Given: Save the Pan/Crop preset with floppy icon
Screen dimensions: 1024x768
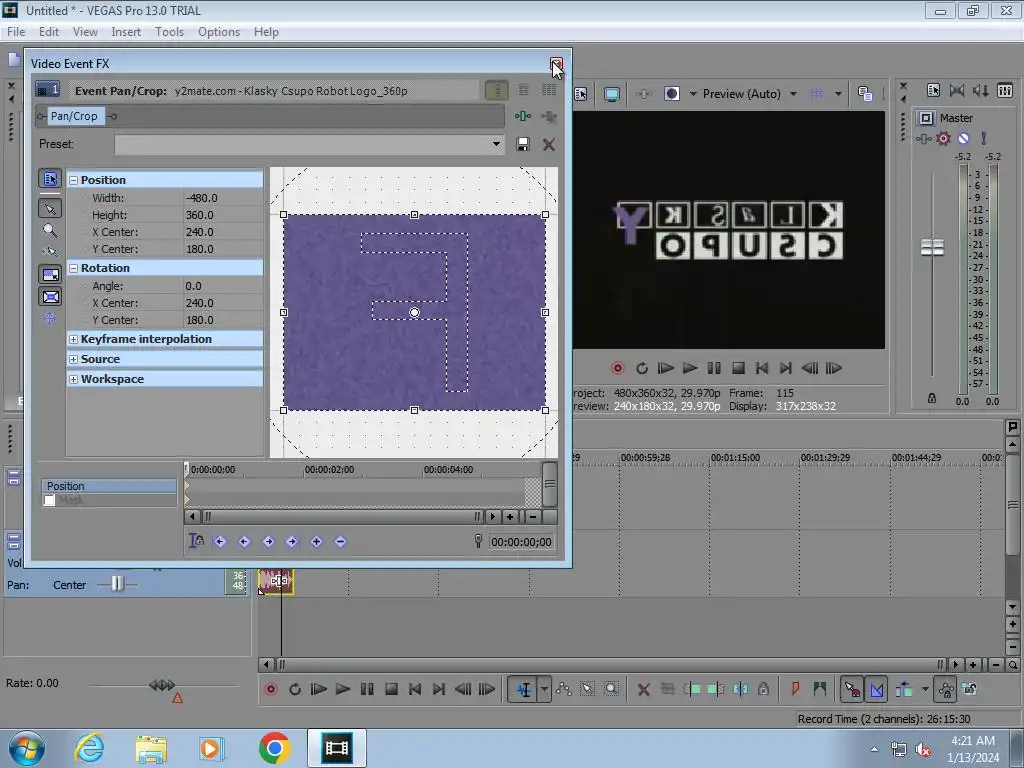Looking at the screenshot, I should [522, 144].
